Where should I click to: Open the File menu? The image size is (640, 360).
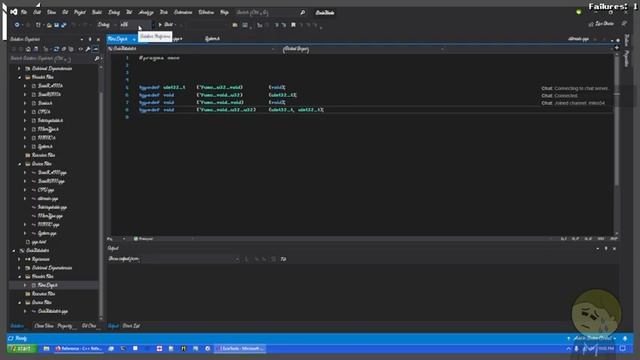24,12
